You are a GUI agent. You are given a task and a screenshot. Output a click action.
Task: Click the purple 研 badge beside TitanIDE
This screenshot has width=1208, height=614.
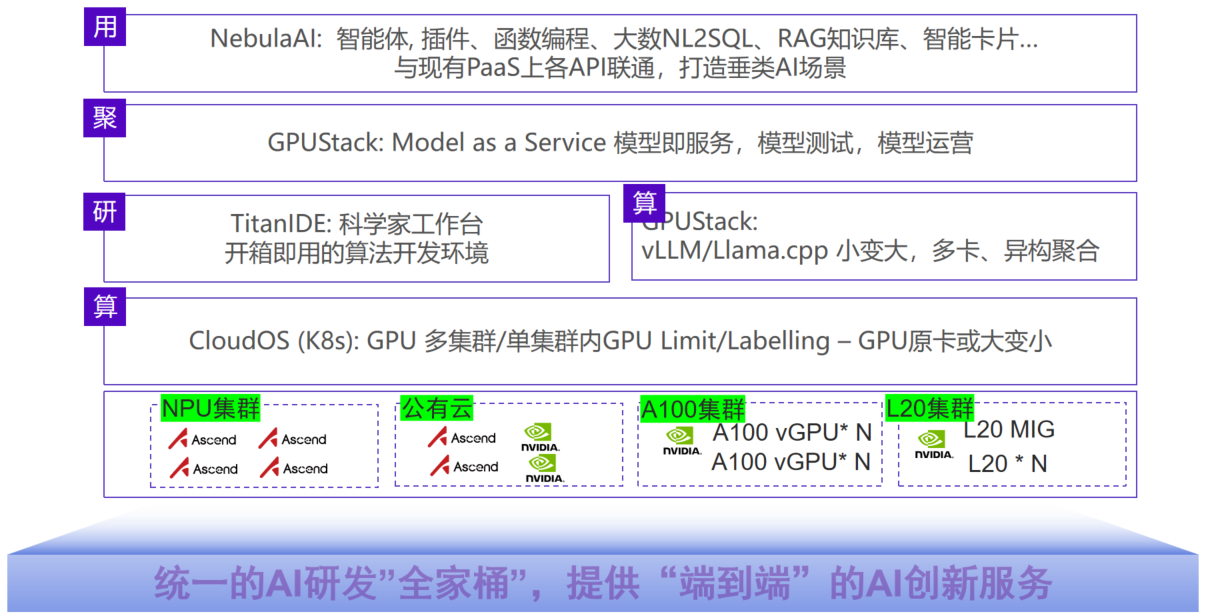coord(105,211)
